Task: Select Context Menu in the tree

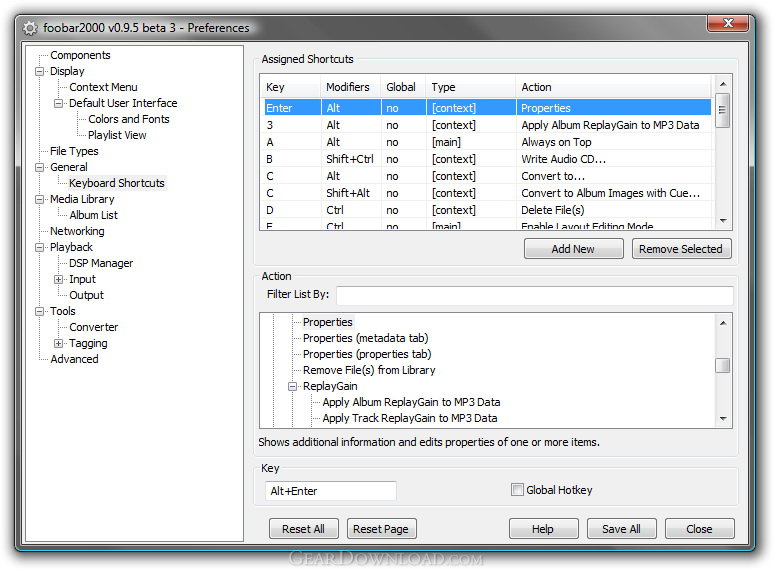Action: [x=103, y=87]
